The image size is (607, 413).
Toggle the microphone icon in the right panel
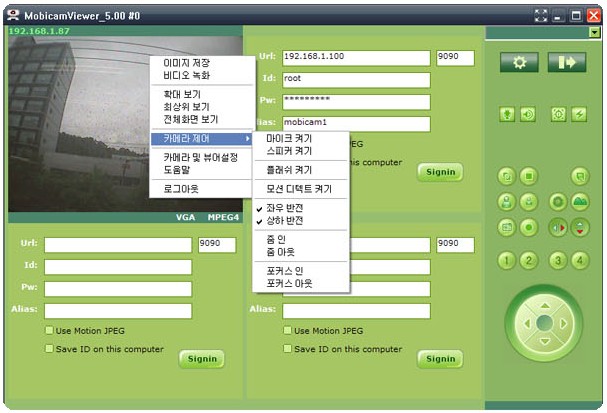coord(507,114)
